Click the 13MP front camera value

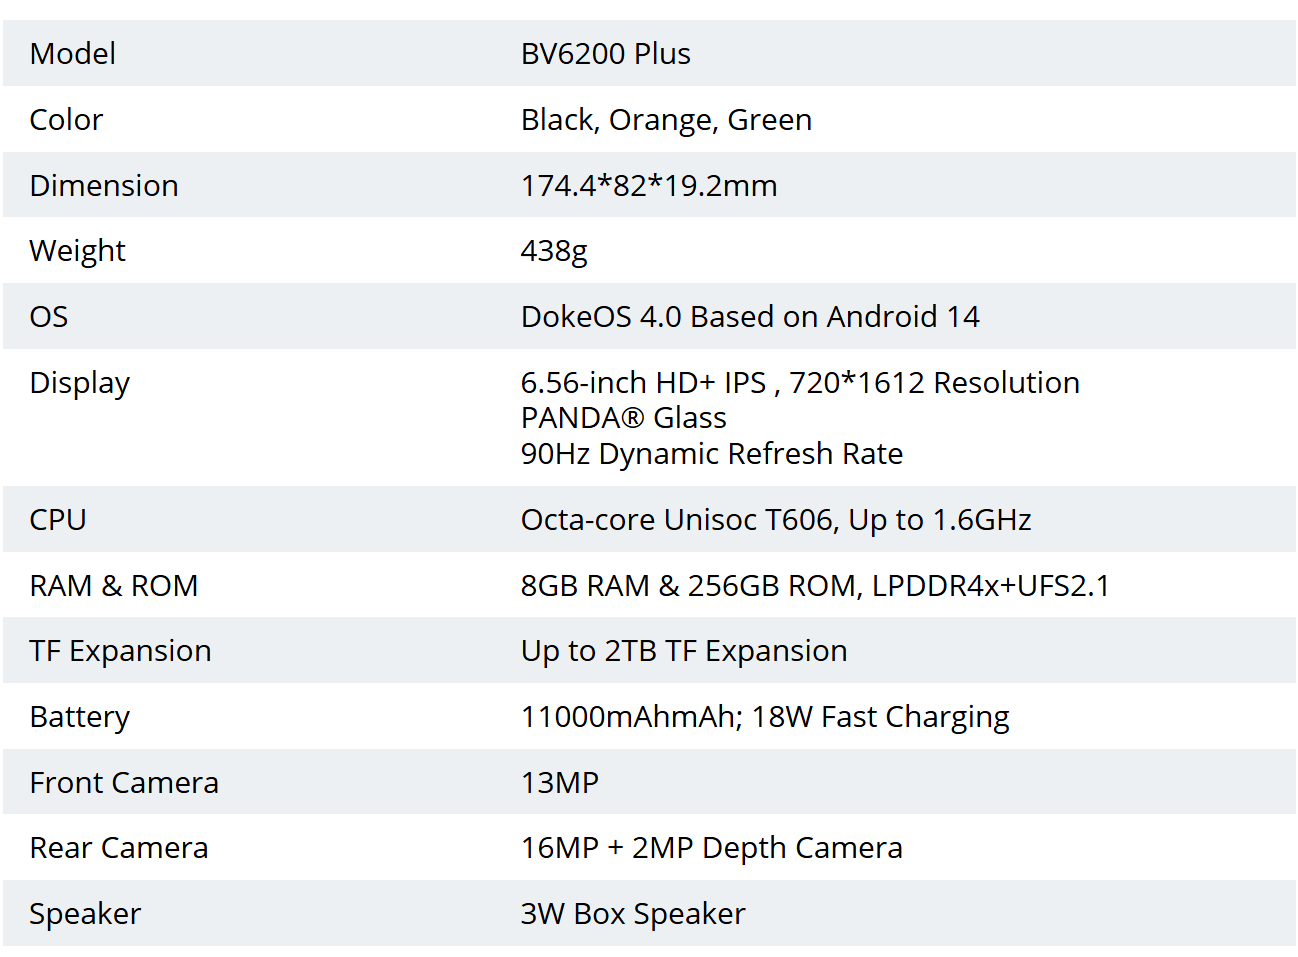point(559,783)
